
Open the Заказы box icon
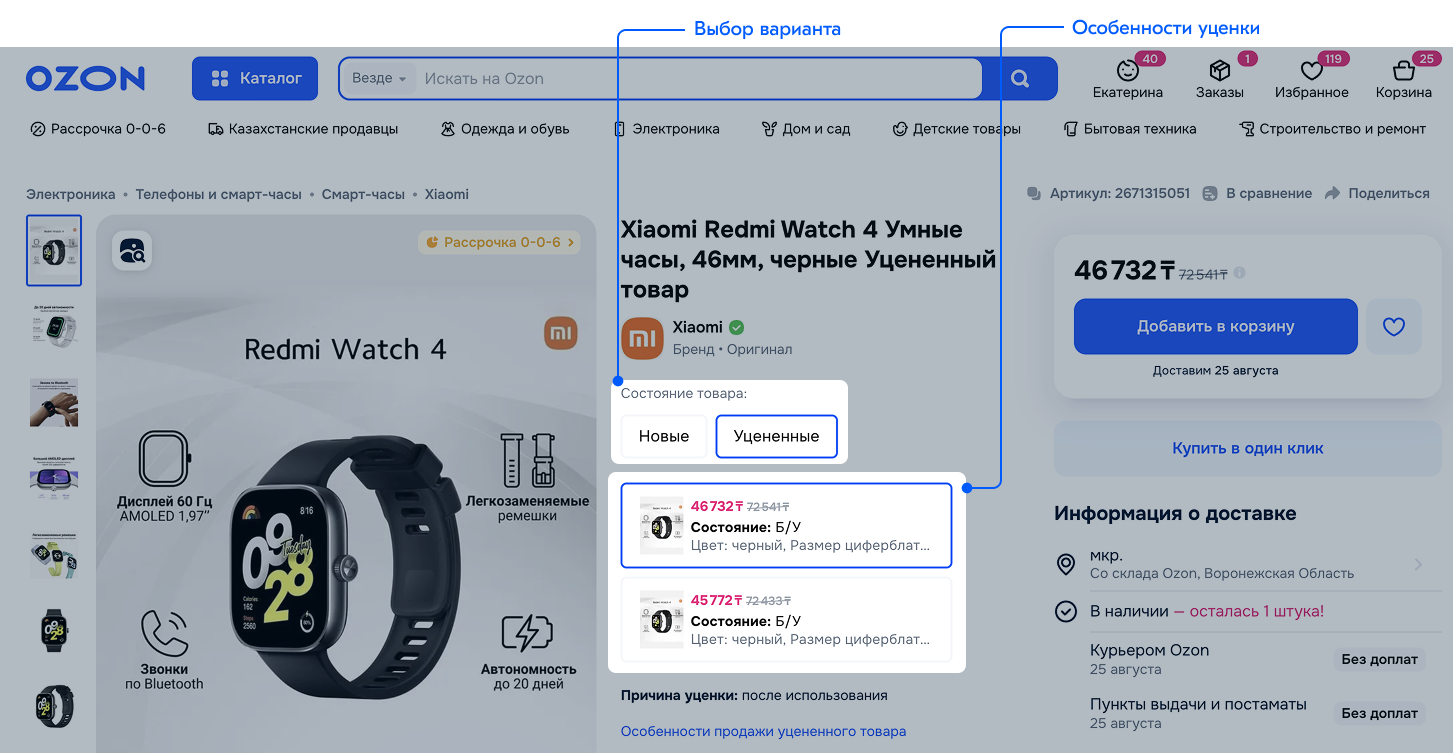coord(1219,71)
